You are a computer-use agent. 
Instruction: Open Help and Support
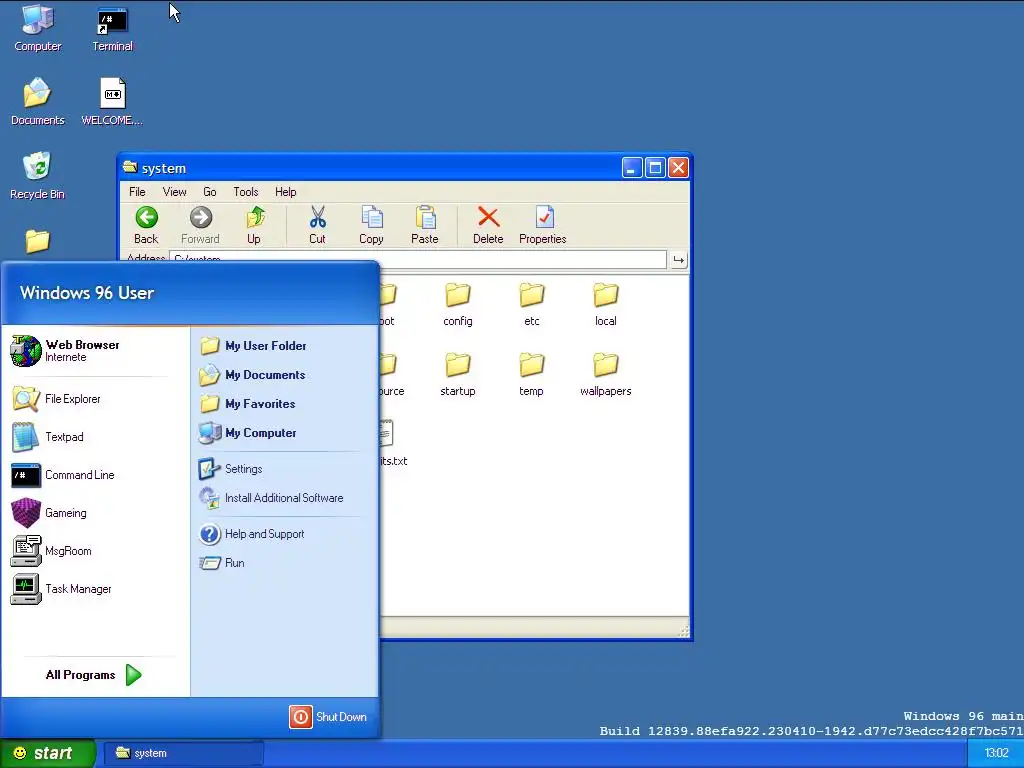pos(252,534)
